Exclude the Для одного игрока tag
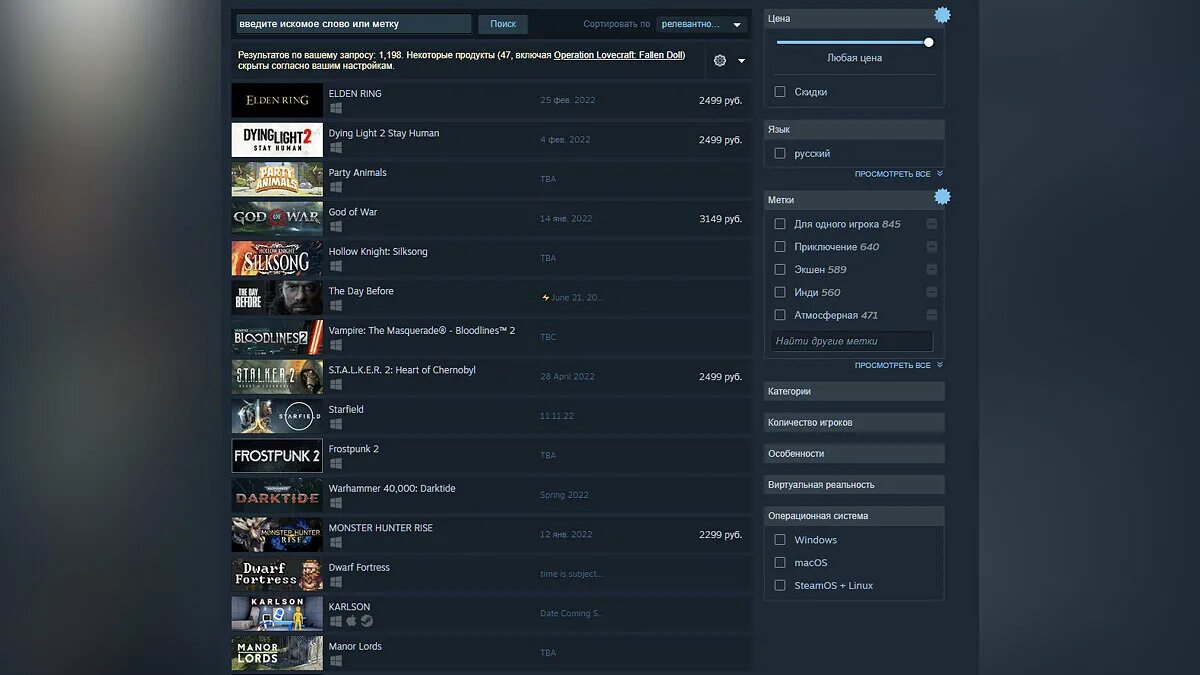Viewport: 1200px width, 675px height. [931, 224]
